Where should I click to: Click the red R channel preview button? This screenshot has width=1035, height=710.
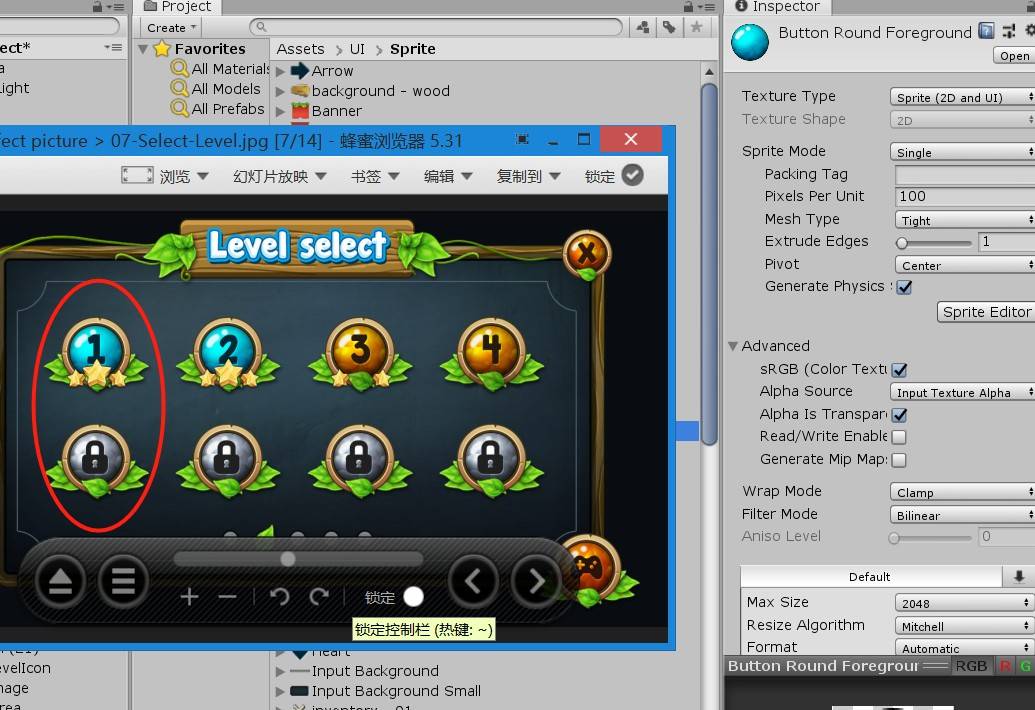1005,666
